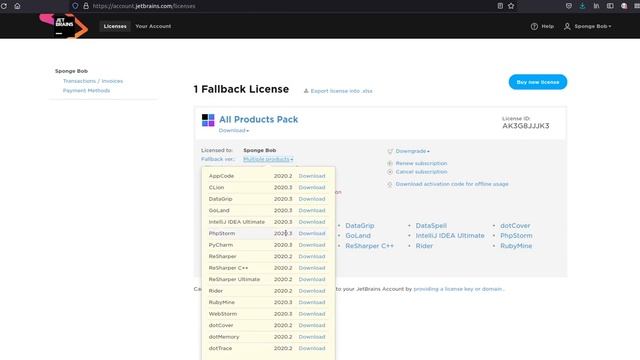Click Sponge Bob name in sidebar
The height and width of the screenshot is (360, 640).
tap(71, 71)
